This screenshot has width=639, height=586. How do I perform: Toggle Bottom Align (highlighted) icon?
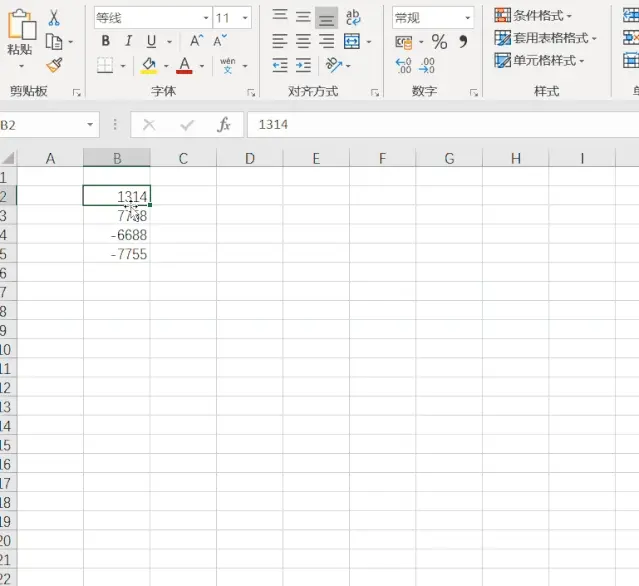[326, 18]
